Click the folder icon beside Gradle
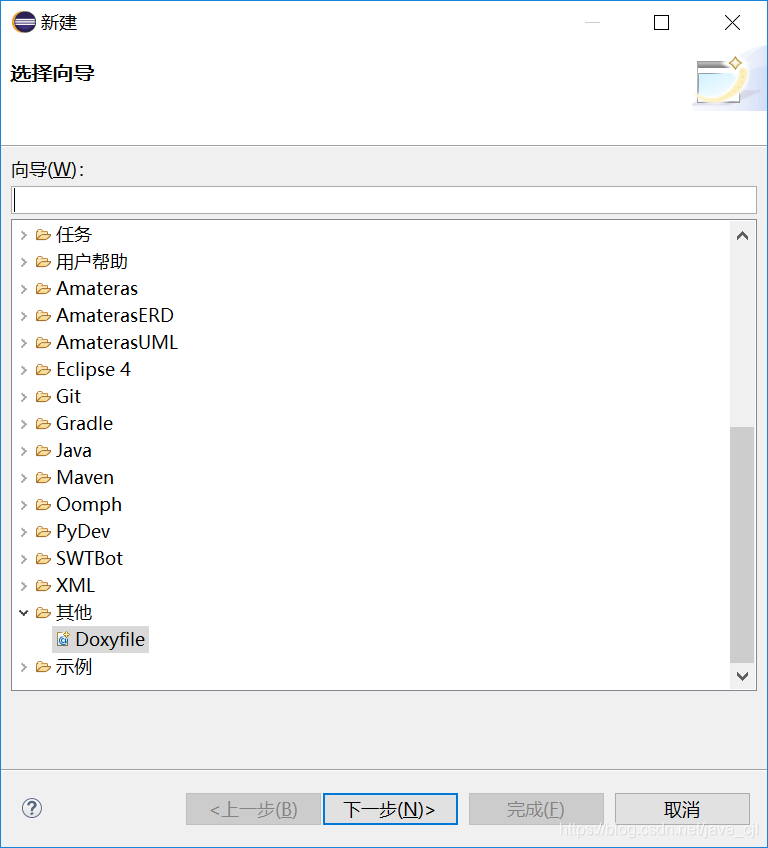 43,424
